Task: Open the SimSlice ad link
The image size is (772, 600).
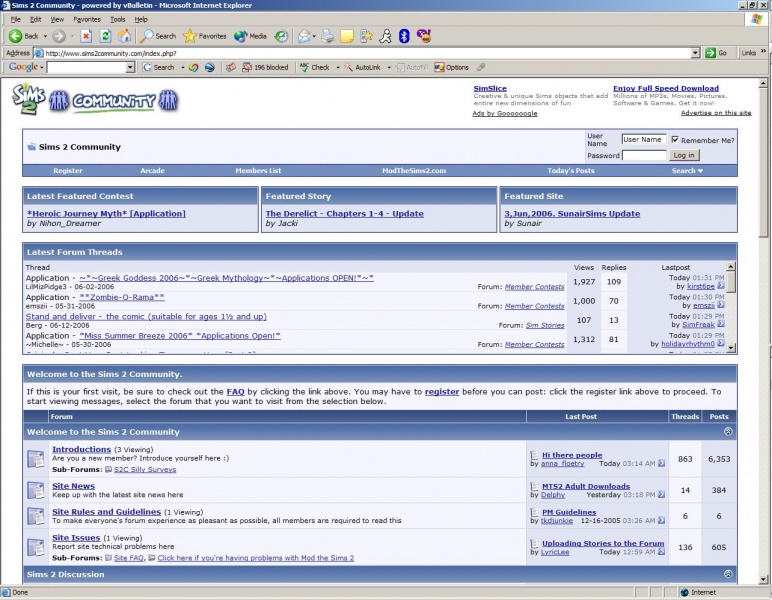Action: [x=490, y=88]
